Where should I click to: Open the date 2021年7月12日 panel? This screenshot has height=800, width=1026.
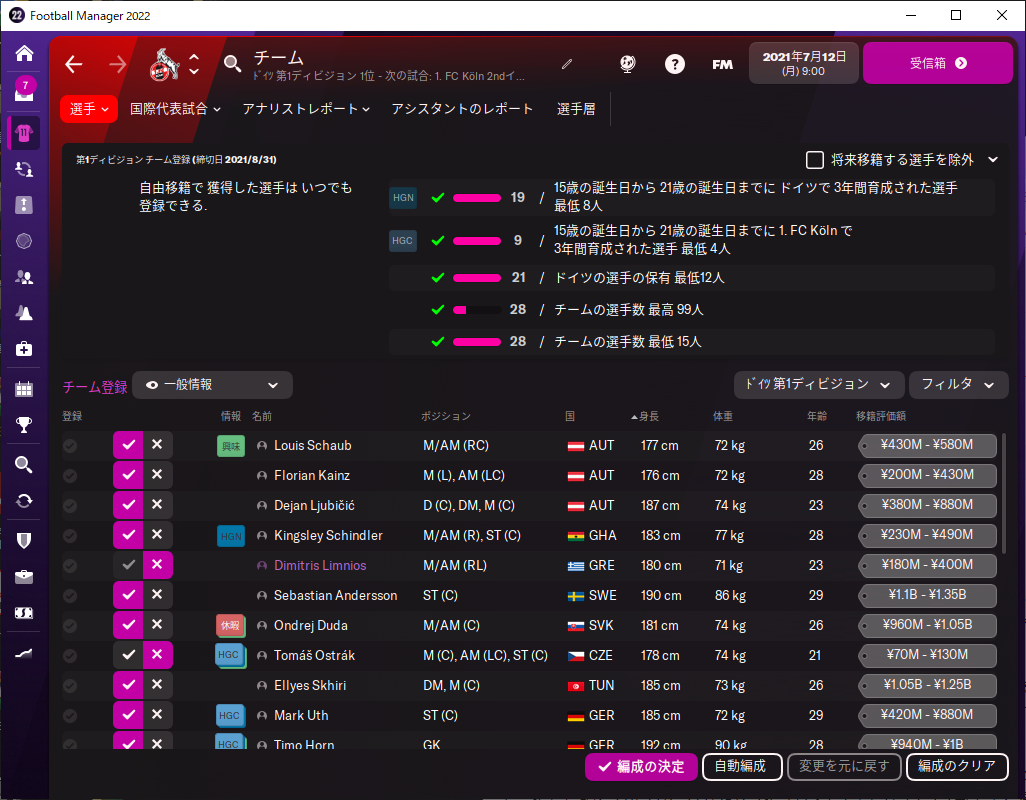(x=804, y=63)
